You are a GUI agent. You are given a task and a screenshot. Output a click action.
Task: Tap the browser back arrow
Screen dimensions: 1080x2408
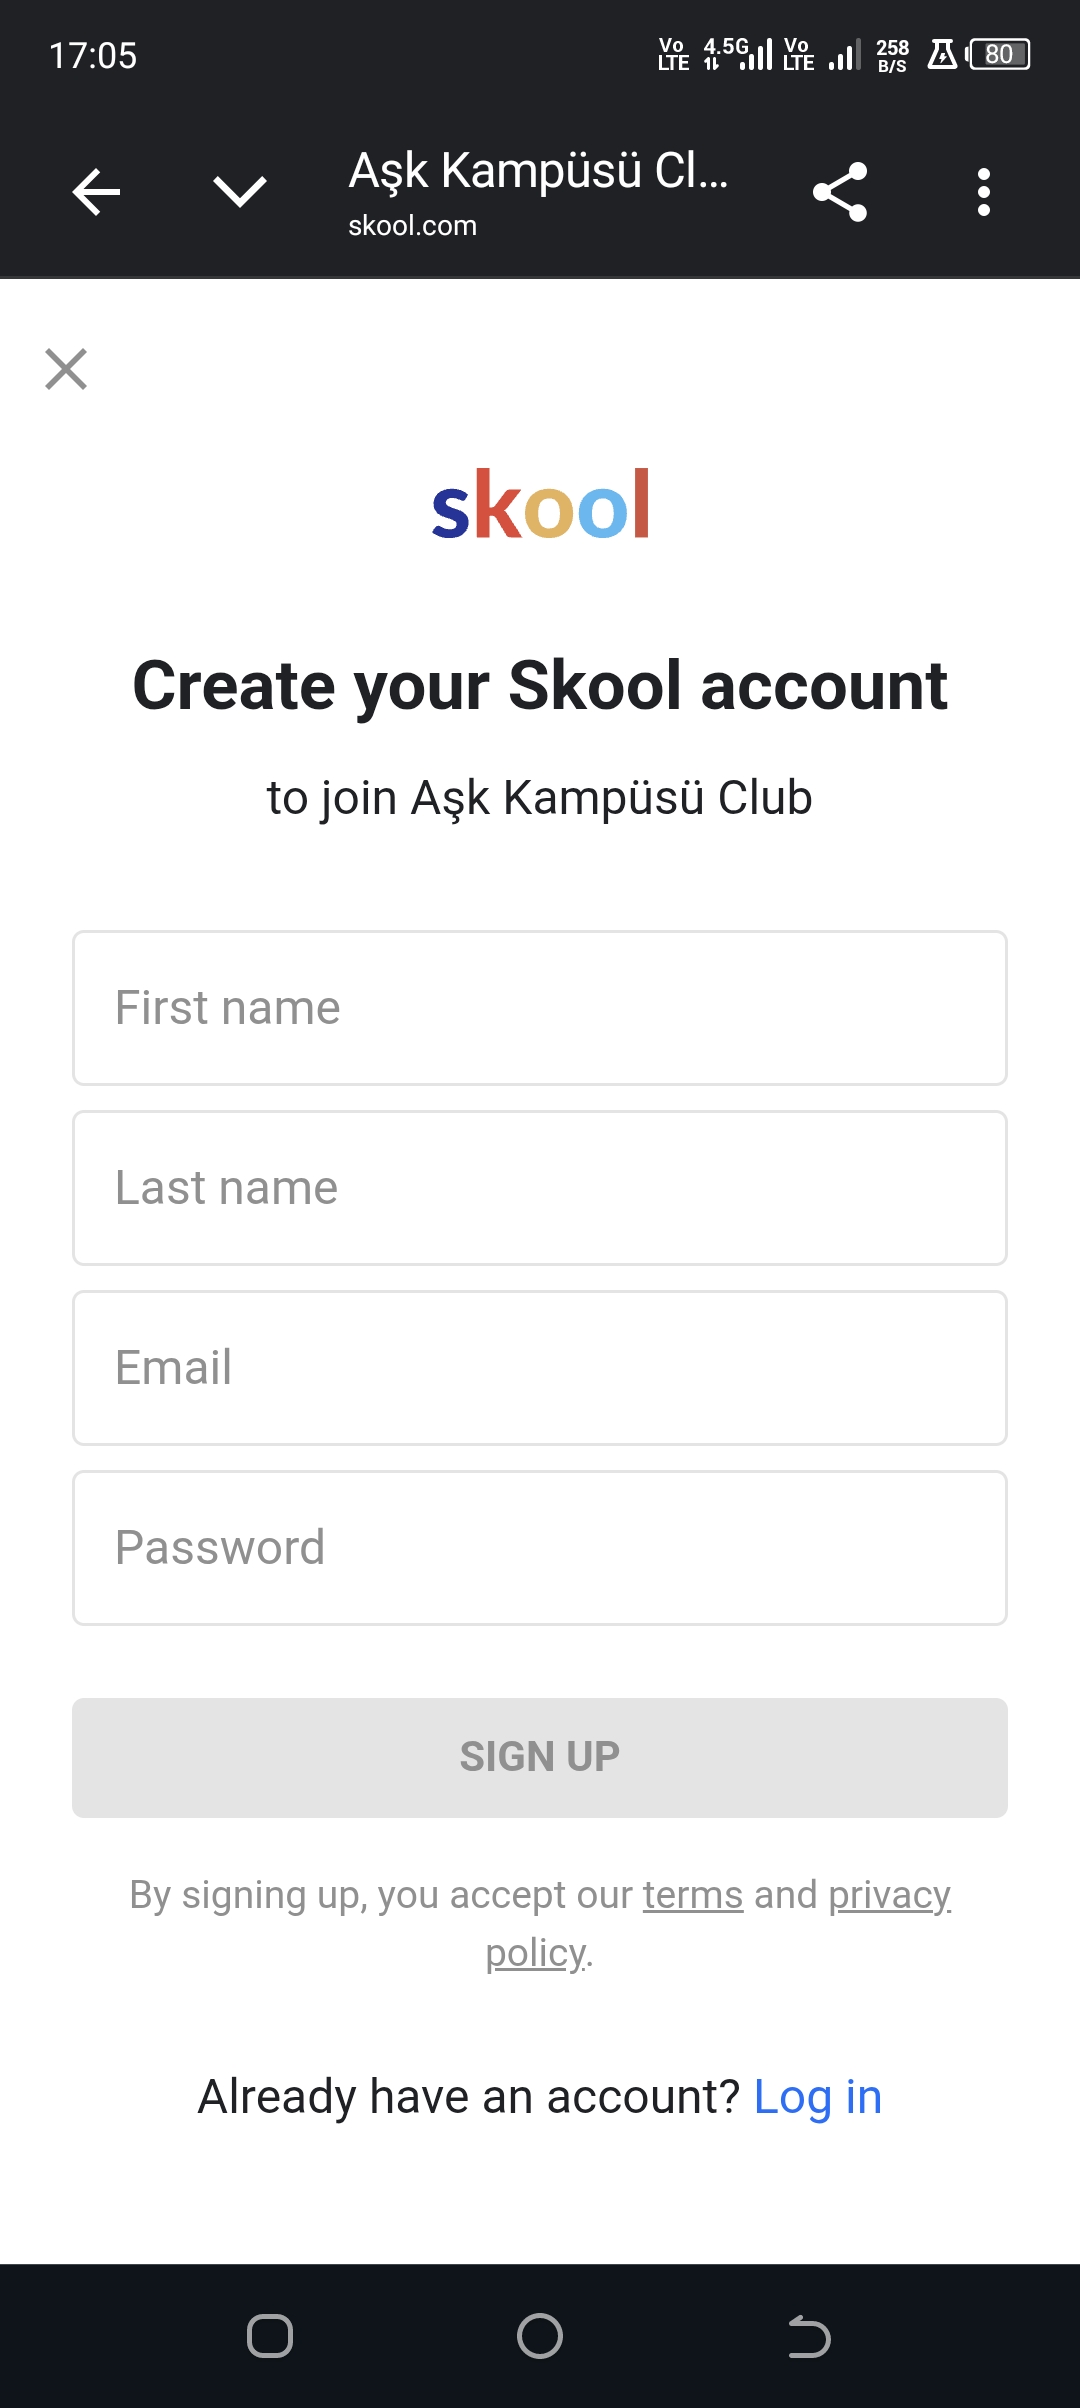[x=97, y=192]
